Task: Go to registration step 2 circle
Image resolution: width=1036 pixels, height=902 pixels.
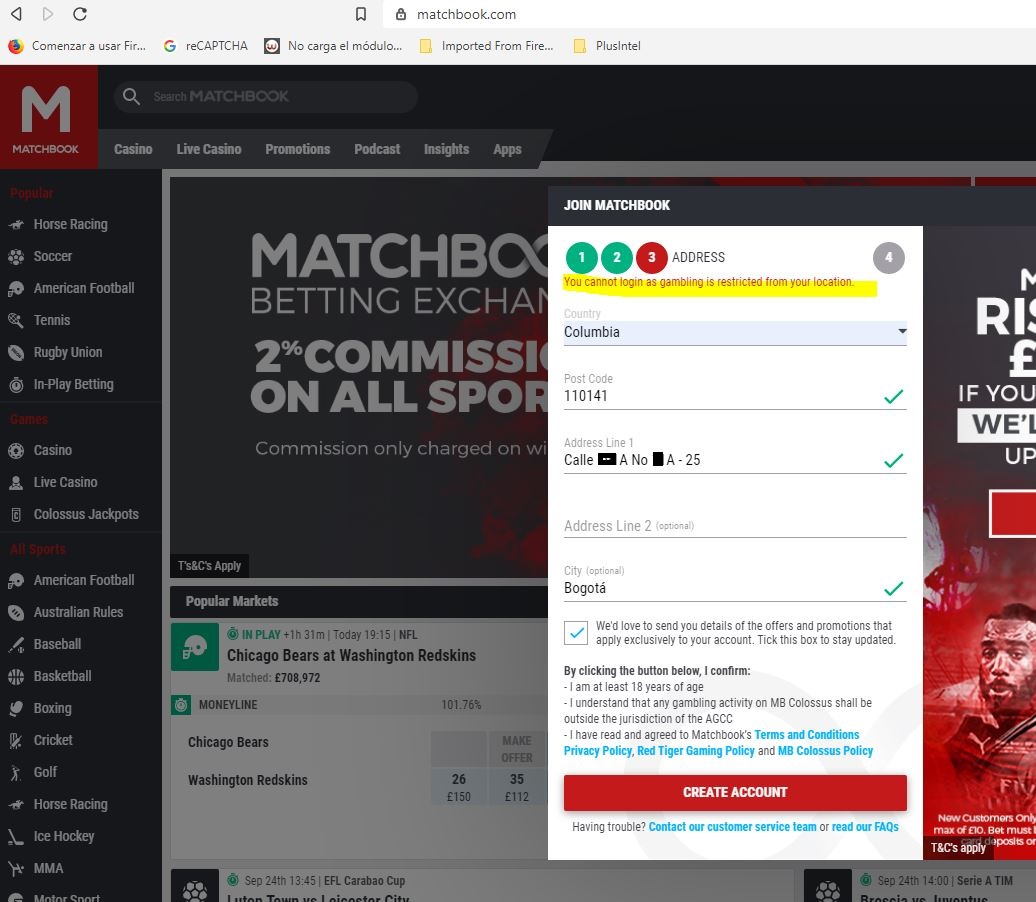Action: 616,258
